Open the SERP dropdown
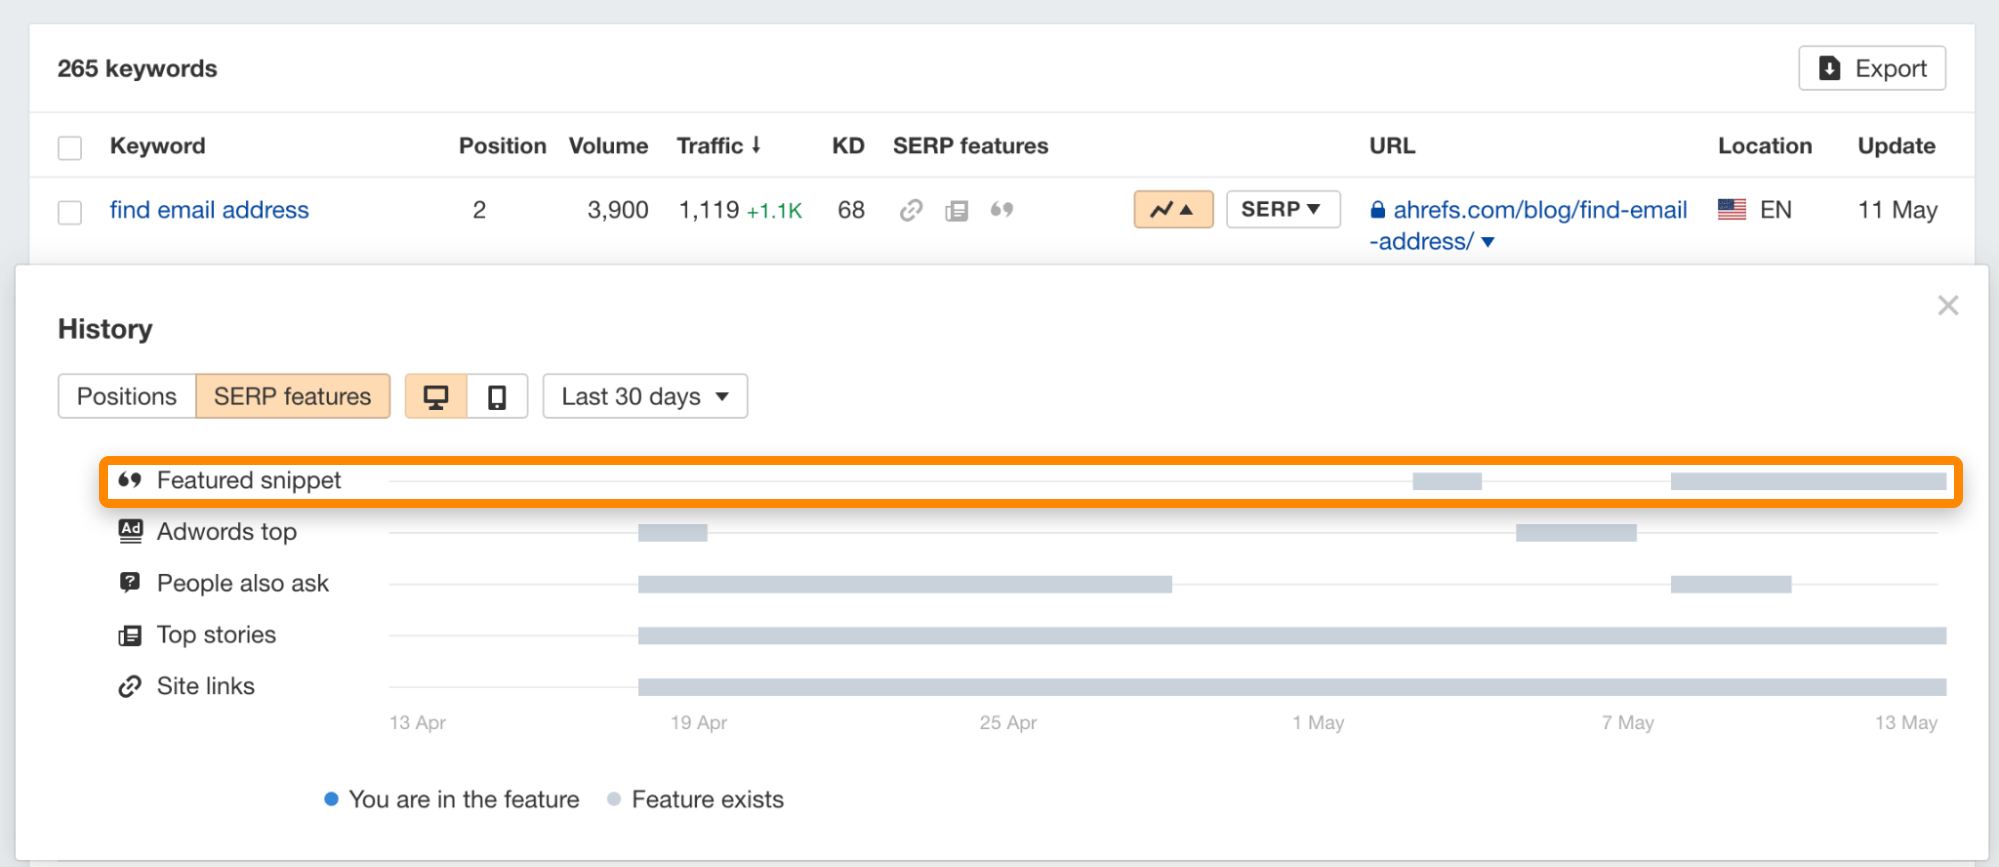 1282,210
